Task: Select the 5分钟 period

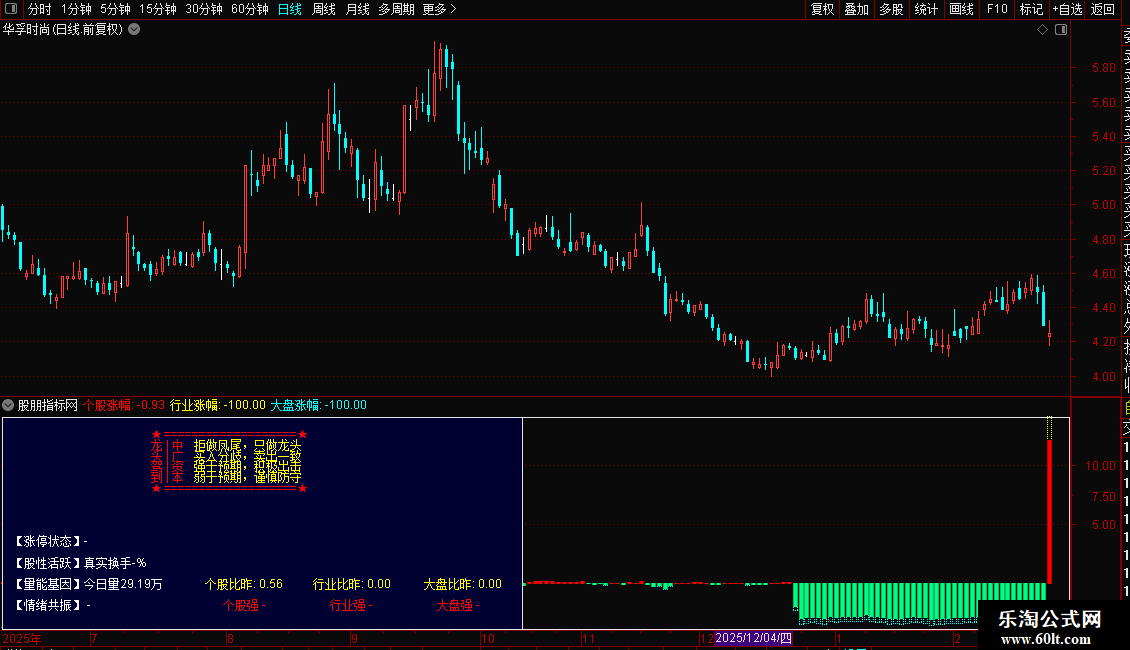Action: (x=115, y=9)
